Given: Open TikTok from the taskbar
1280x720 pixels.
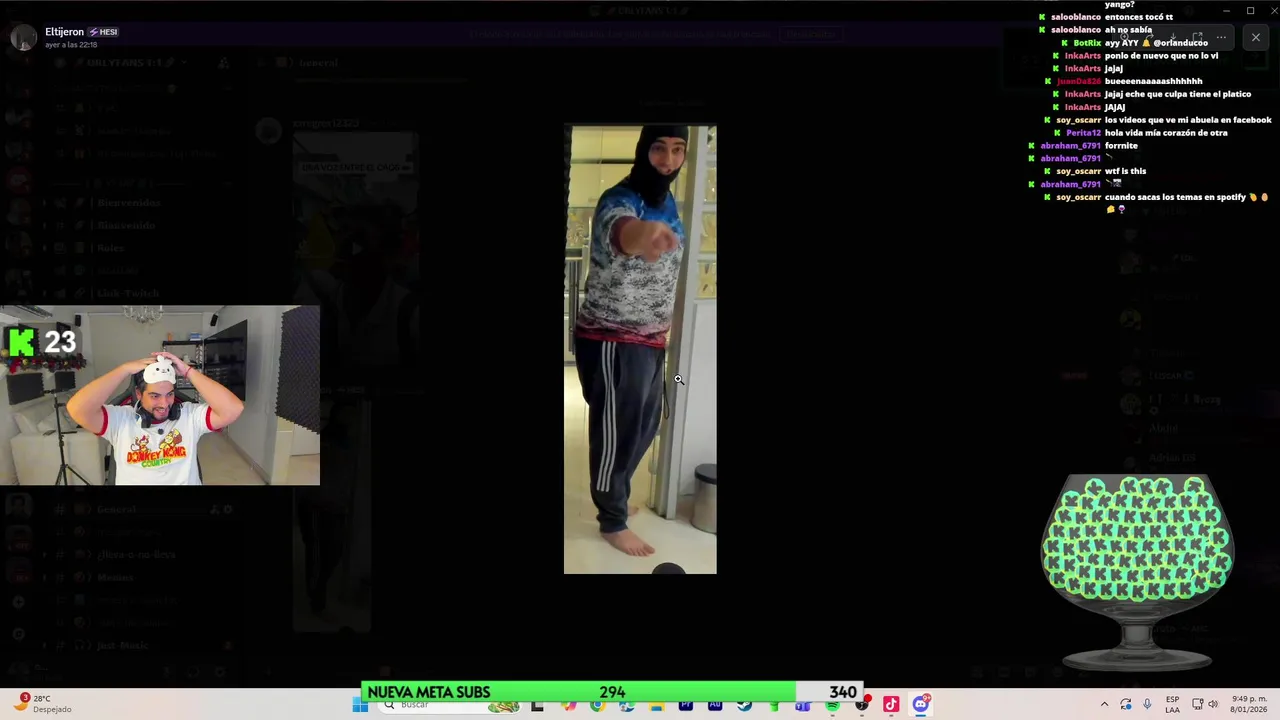Looking at the screenshot, I should (891, 705).
